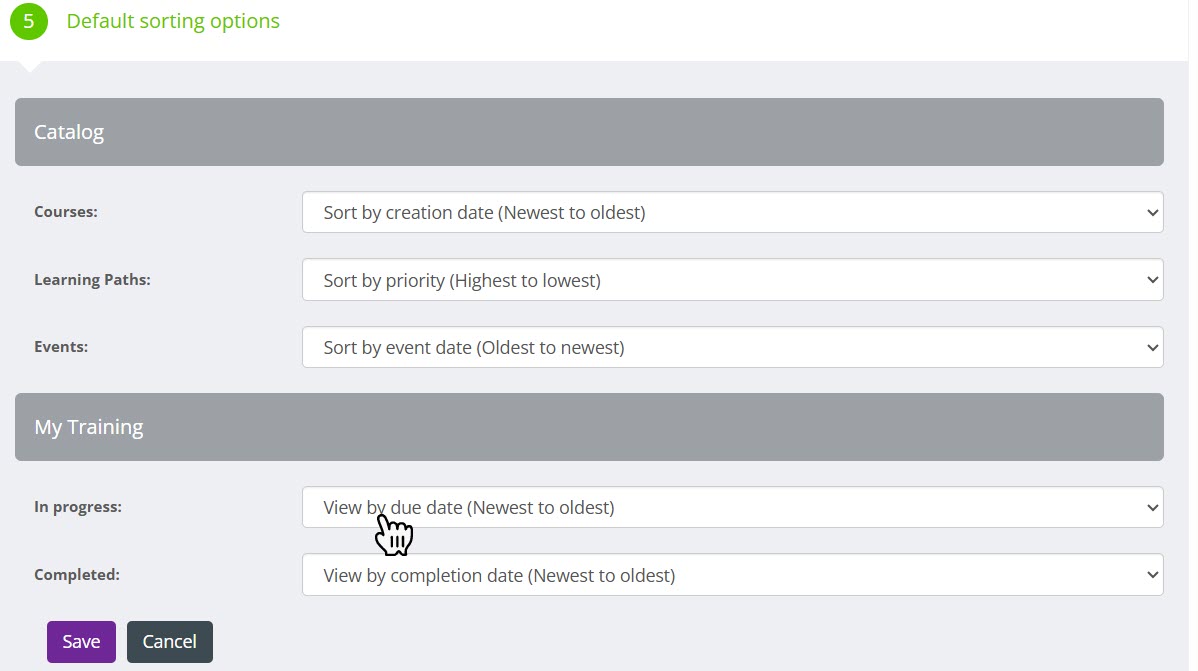1198x671 pixels.
Task: Click the Courses field label
Action: click(66, 212)
